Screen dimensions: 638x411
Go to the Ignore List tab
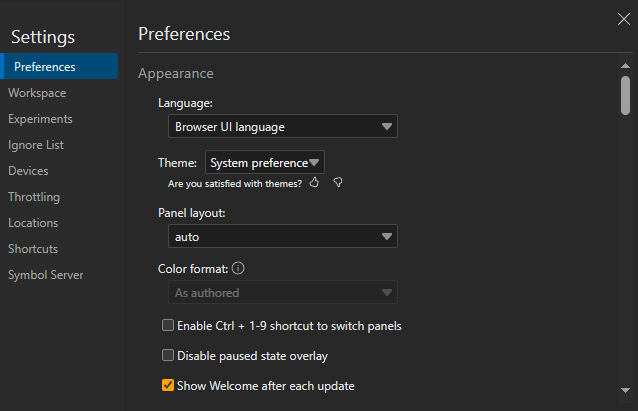click(x=36, y=145)
